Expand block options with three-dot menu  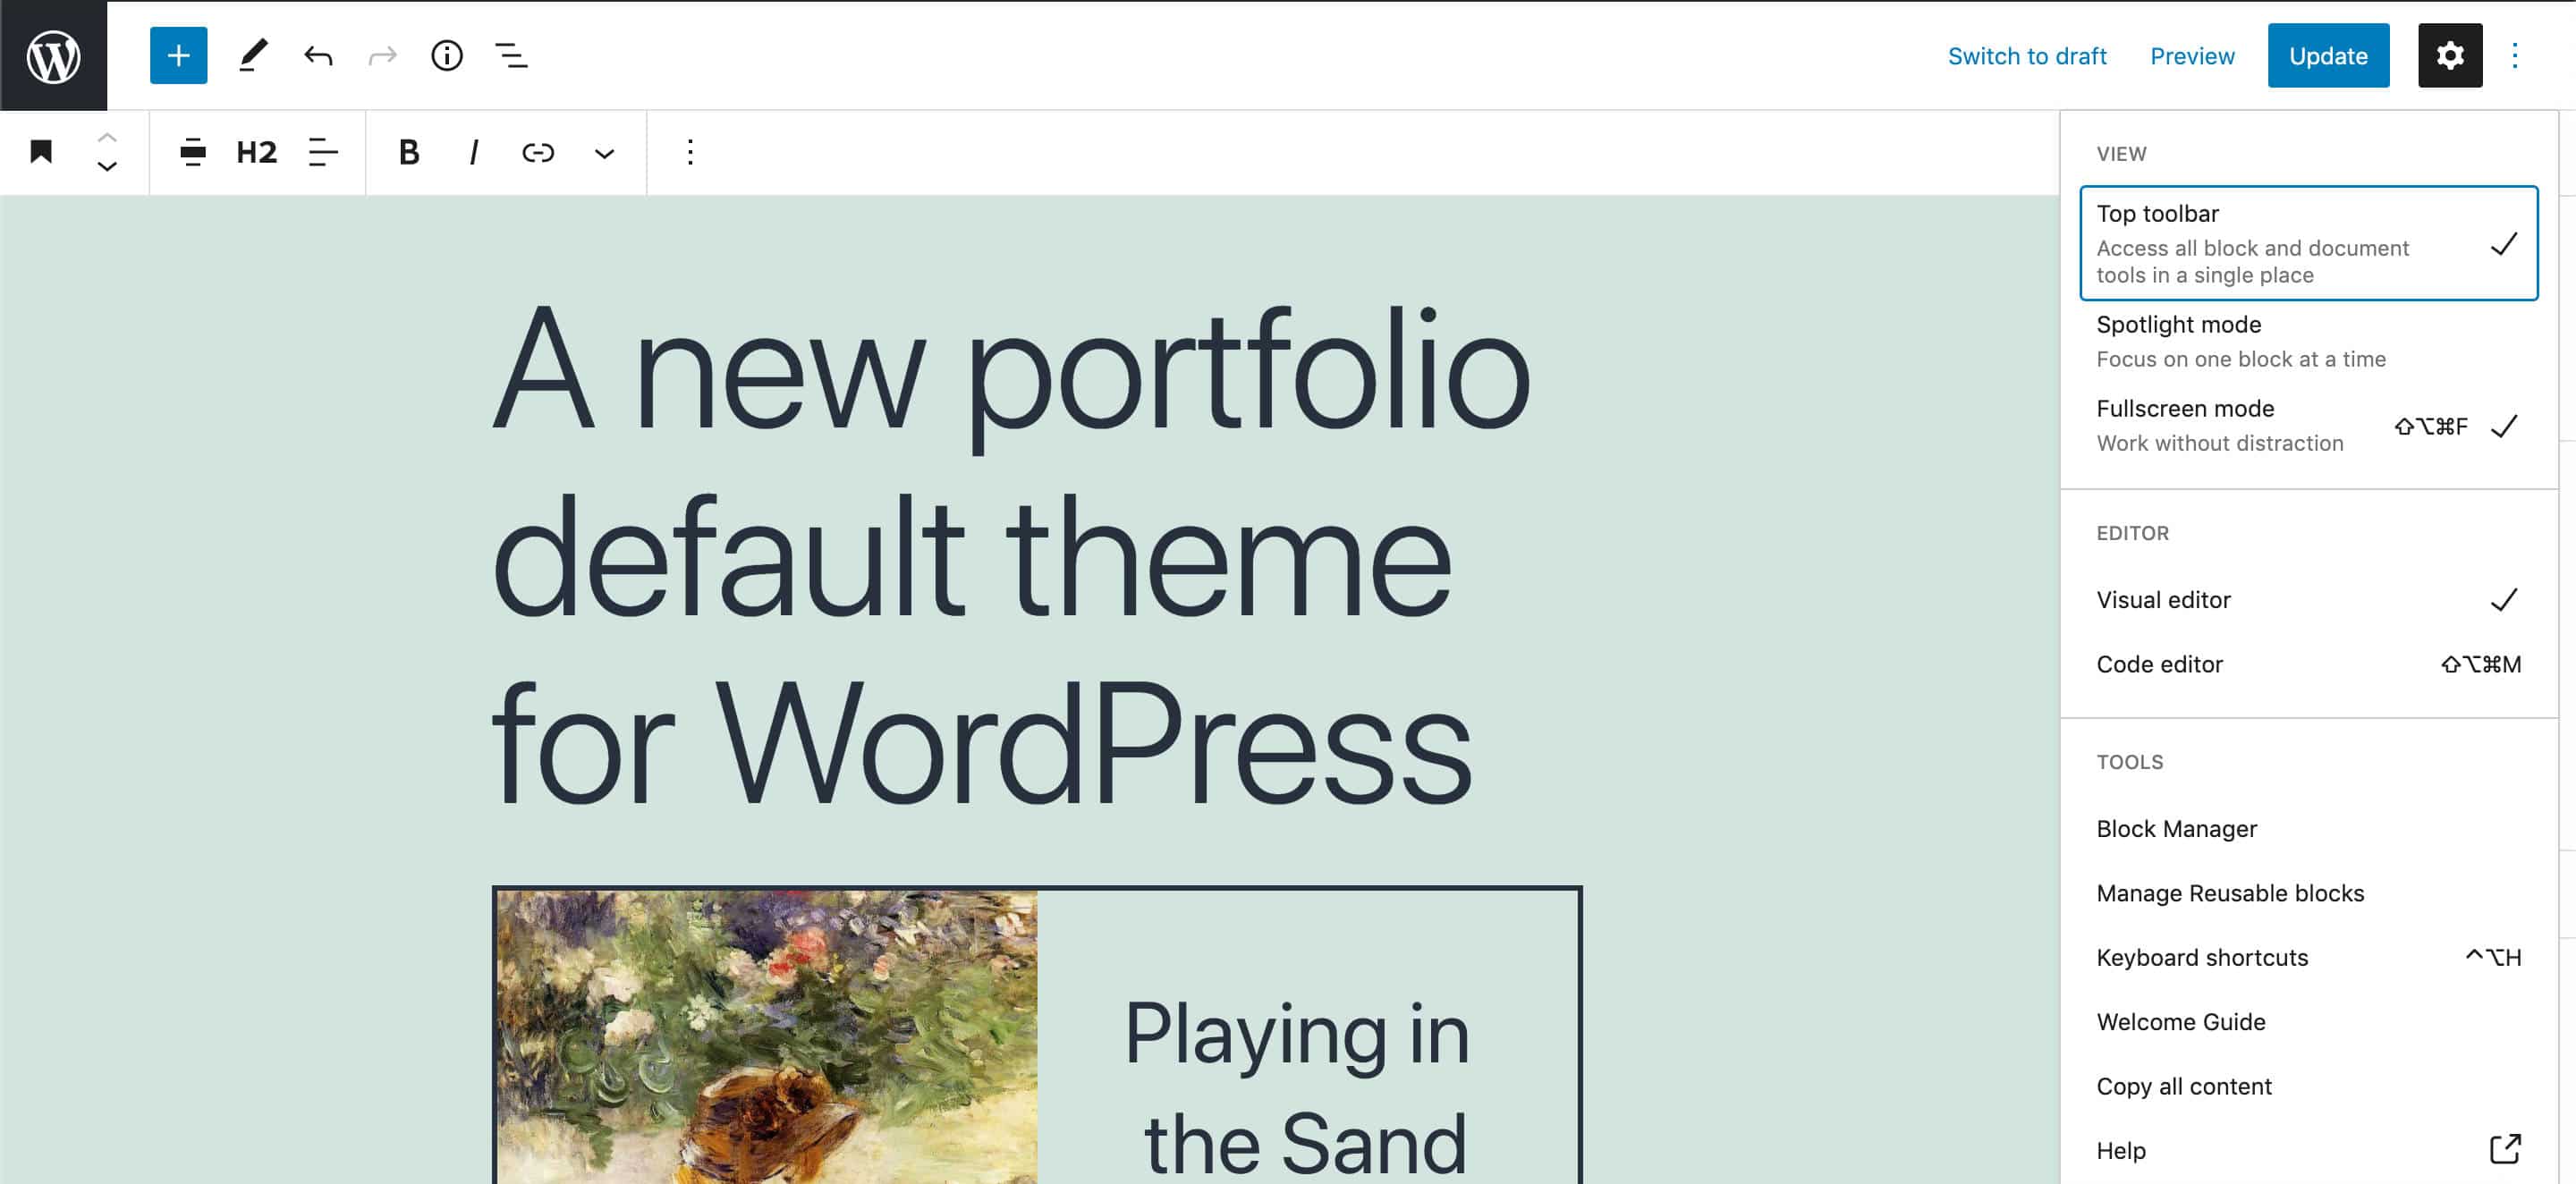coord(690,153)
